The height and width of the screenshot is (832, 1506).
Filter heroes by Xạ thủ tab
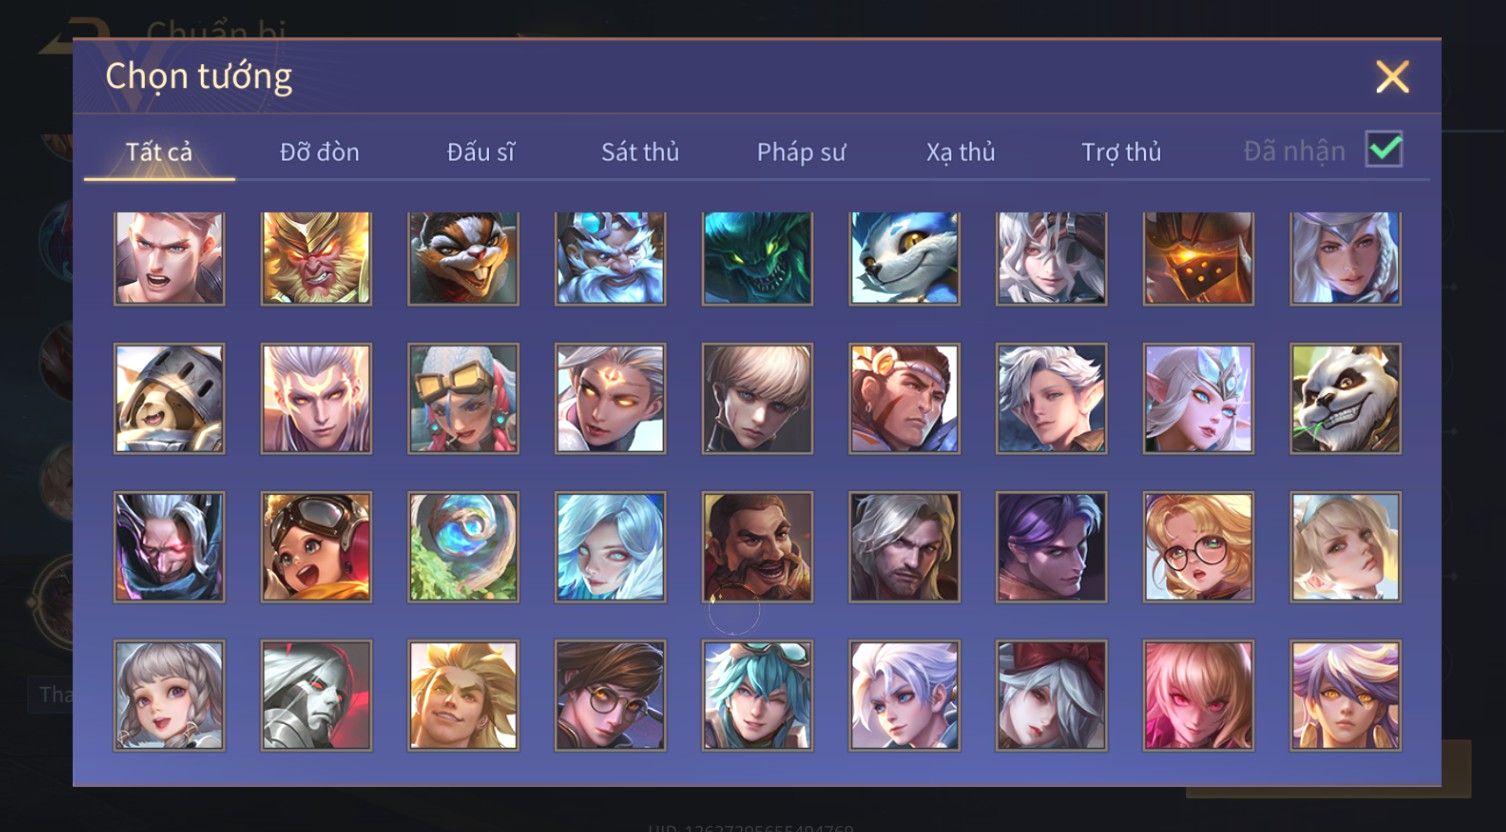(960, 152)
